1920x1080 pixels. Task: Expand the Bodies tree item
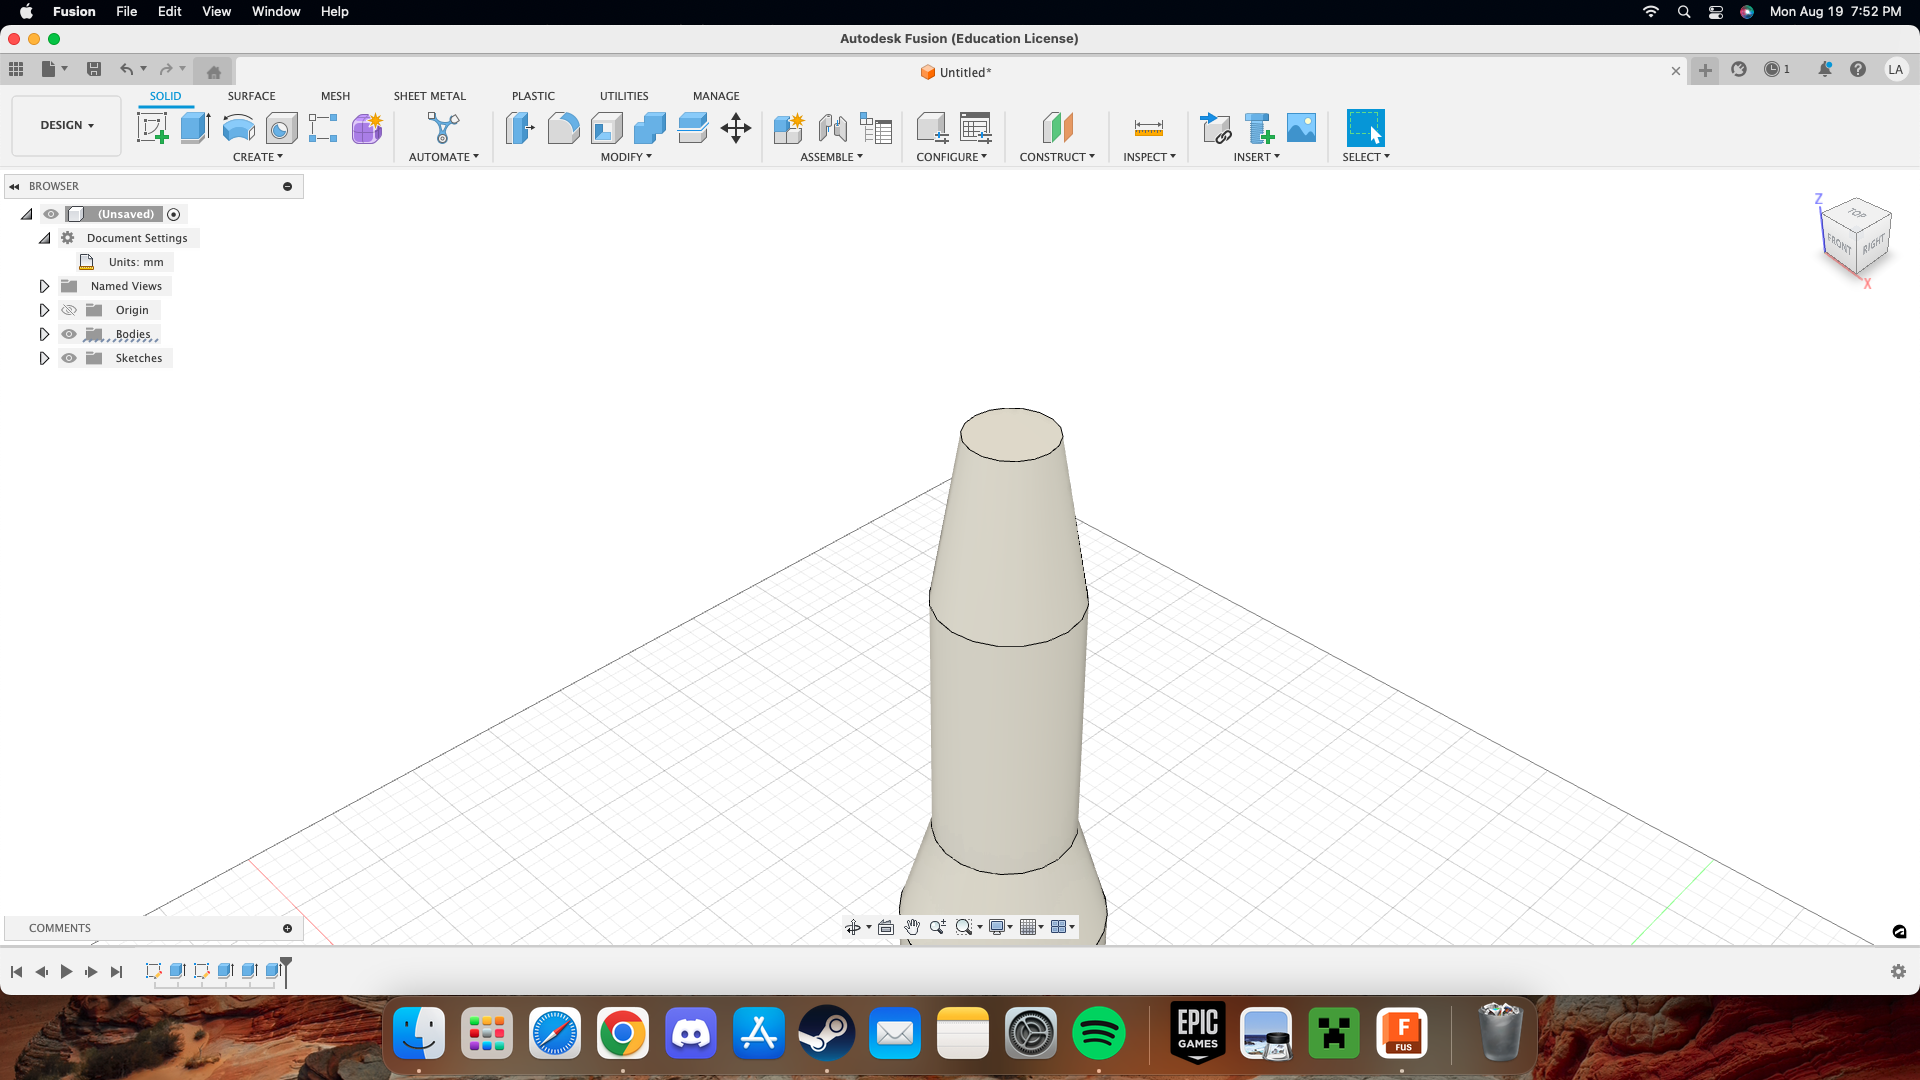[44, 334]
